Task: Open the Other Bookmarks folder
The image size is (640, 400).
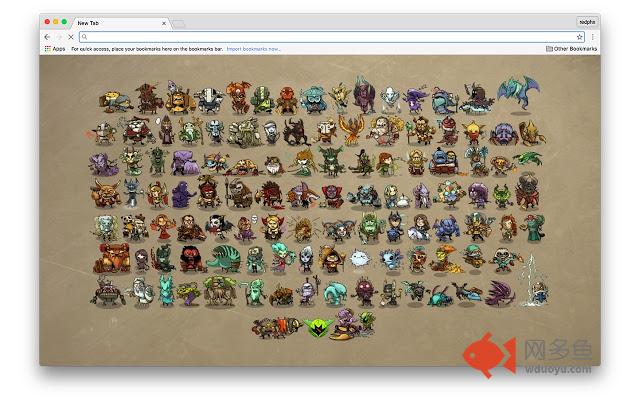Action: [x=571, y=49]
